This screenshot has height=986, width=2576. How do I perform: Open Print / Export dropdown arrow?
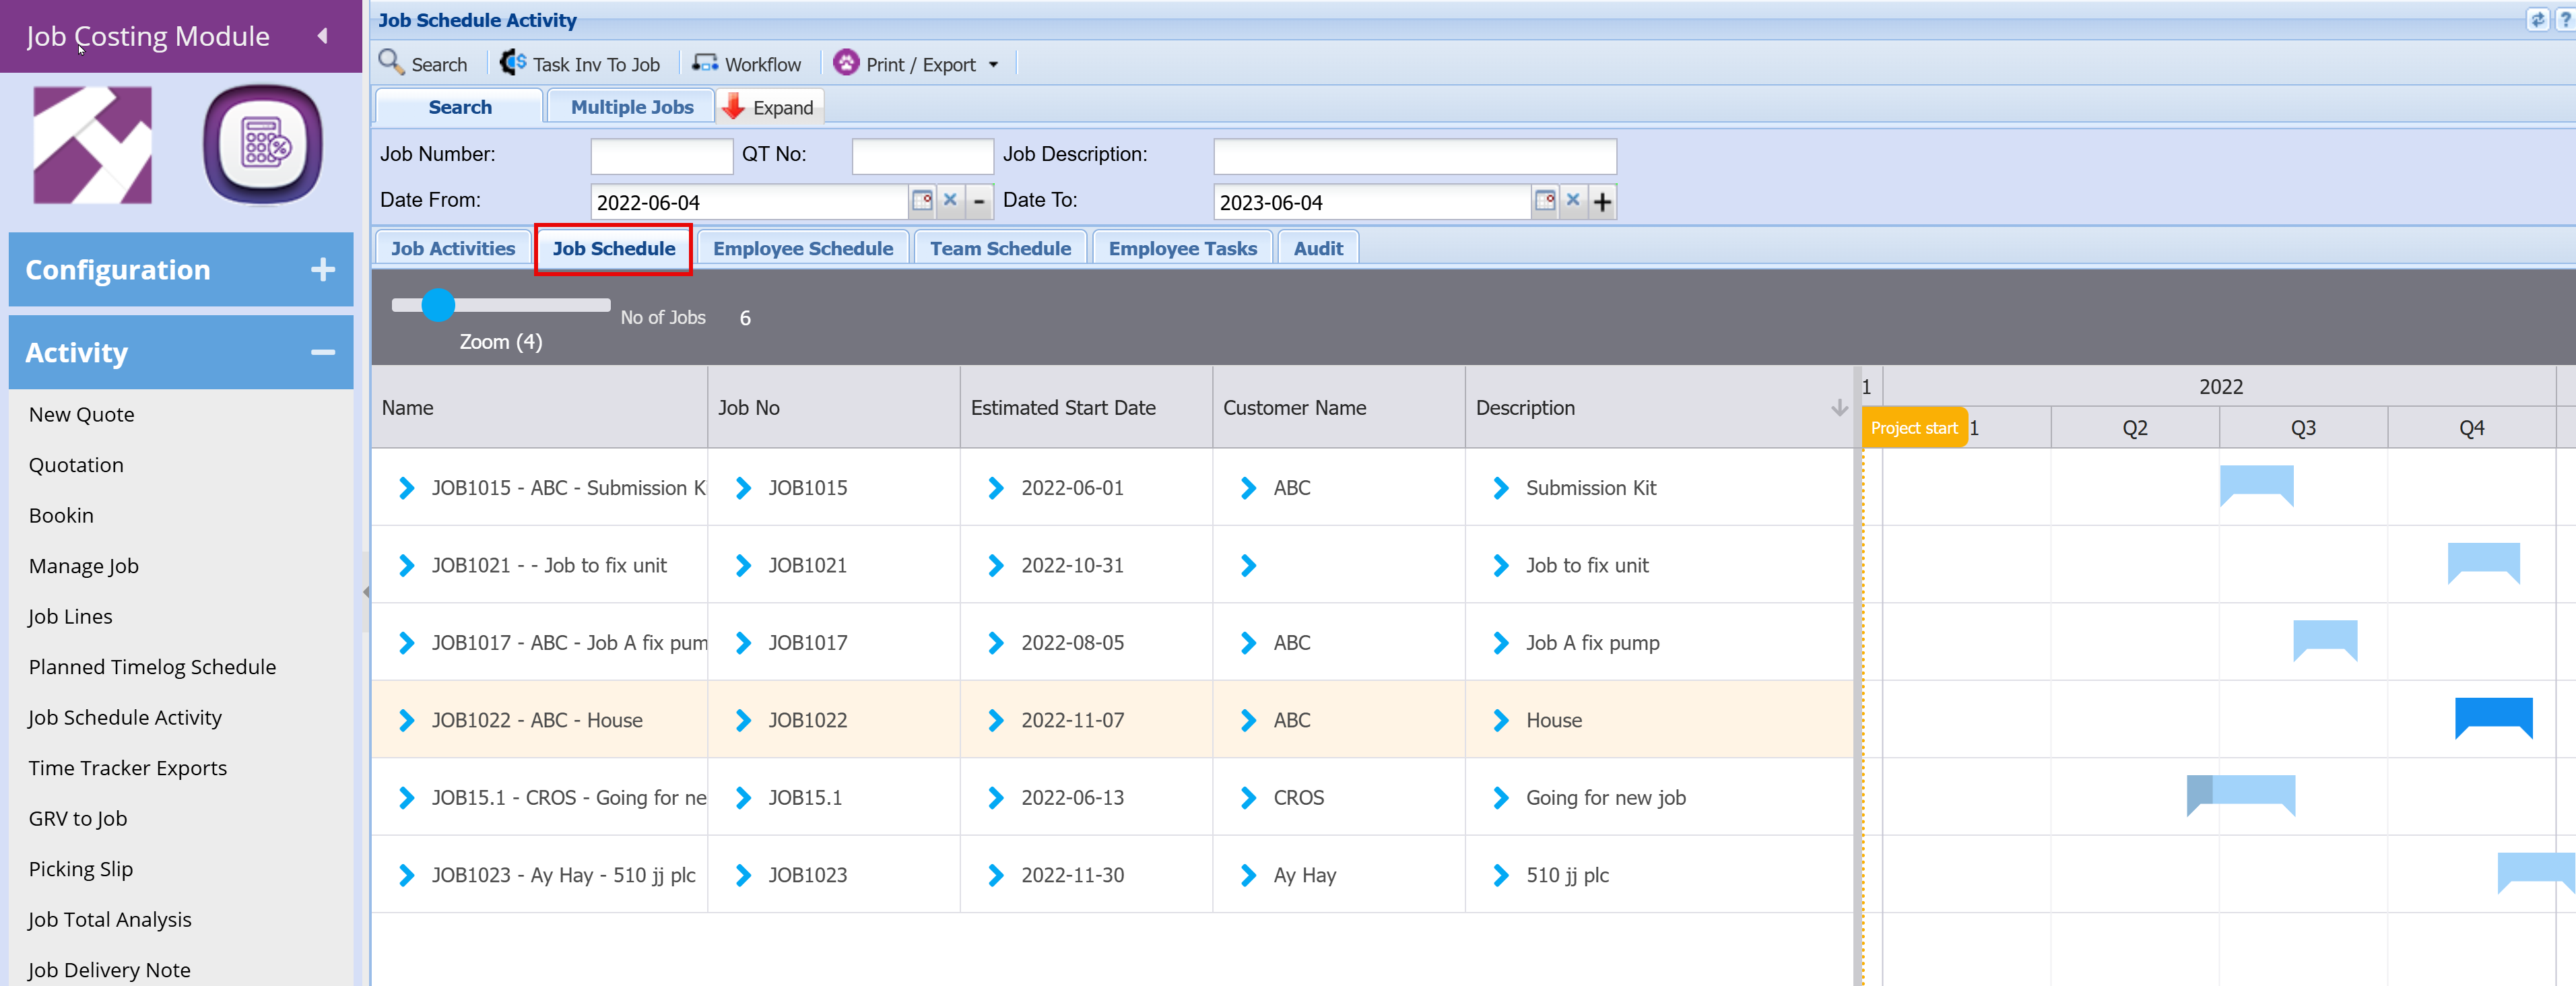pos(993,65)
